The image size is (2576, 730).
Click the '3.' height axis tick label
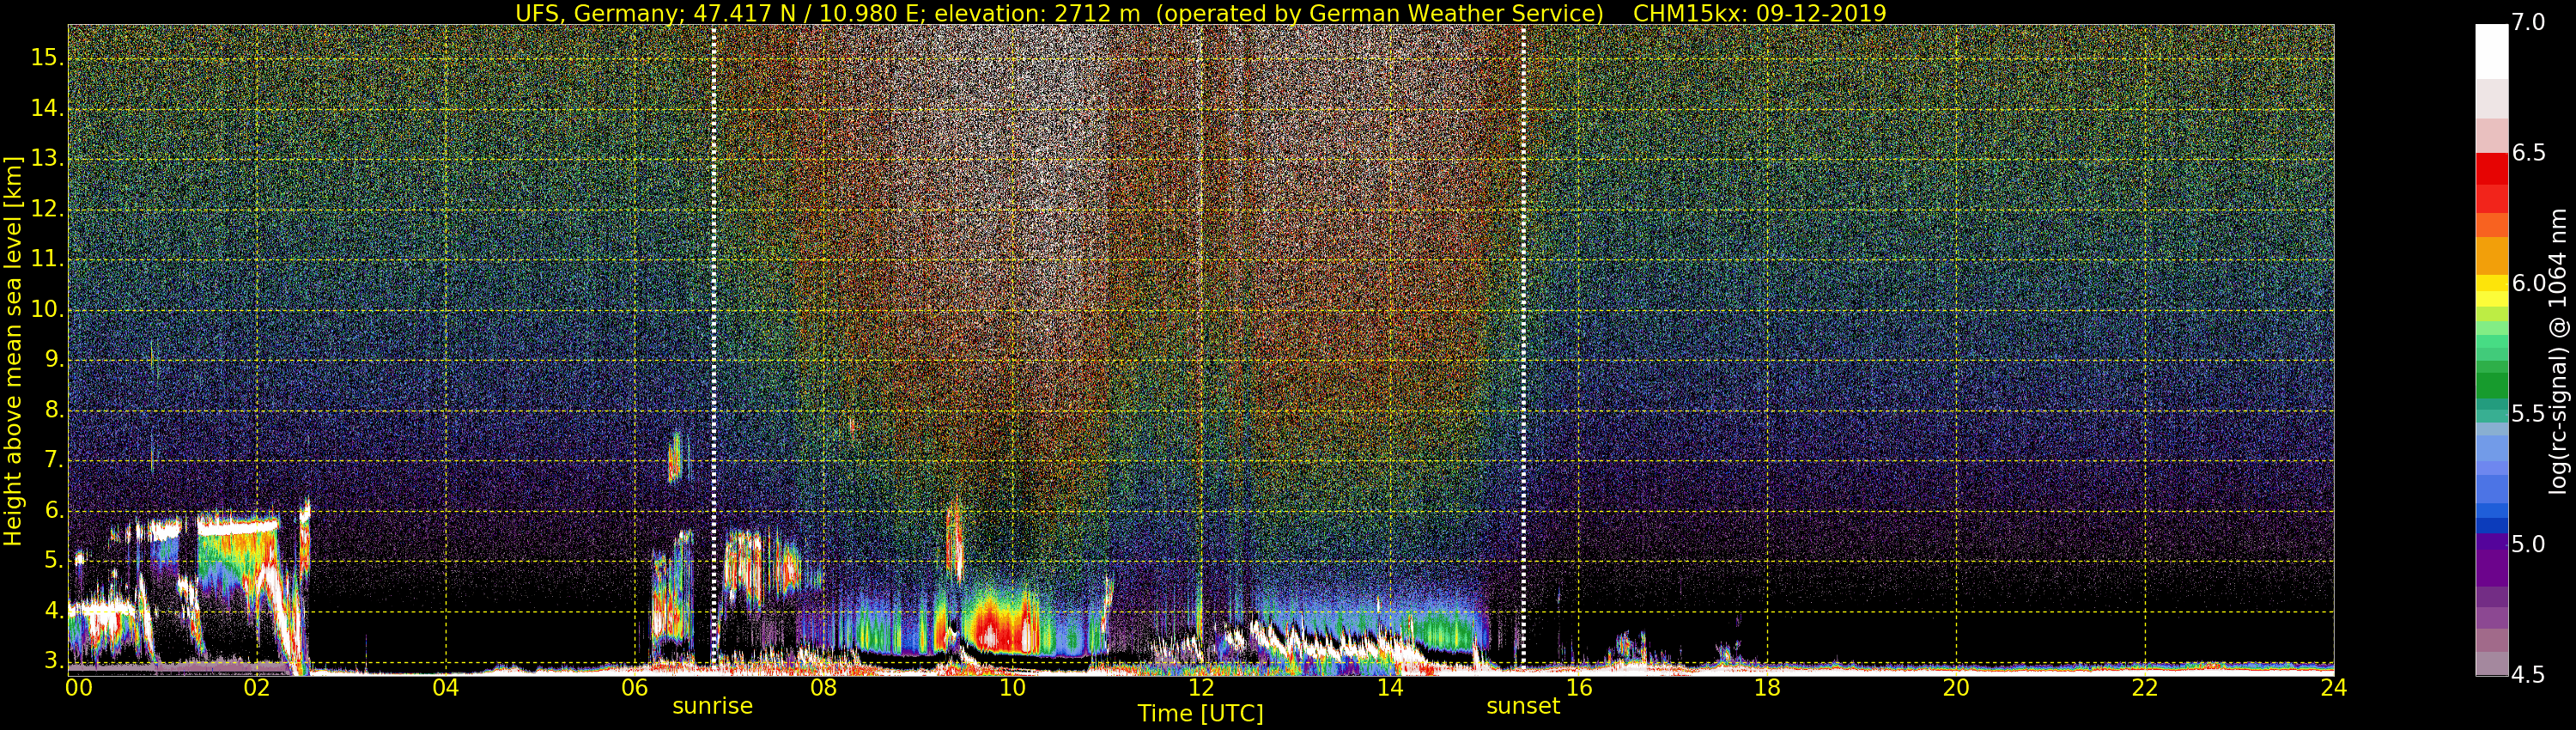coord(54,661)
